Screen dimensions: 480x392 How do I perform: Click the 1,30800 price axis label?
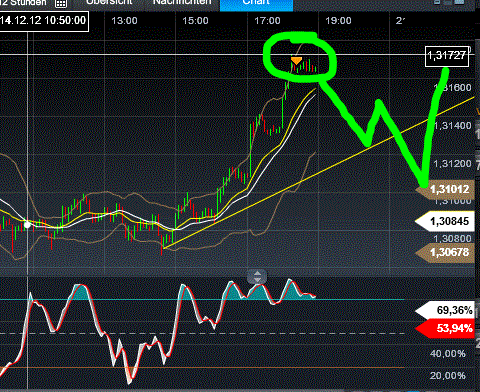click(x=453, y=238)
